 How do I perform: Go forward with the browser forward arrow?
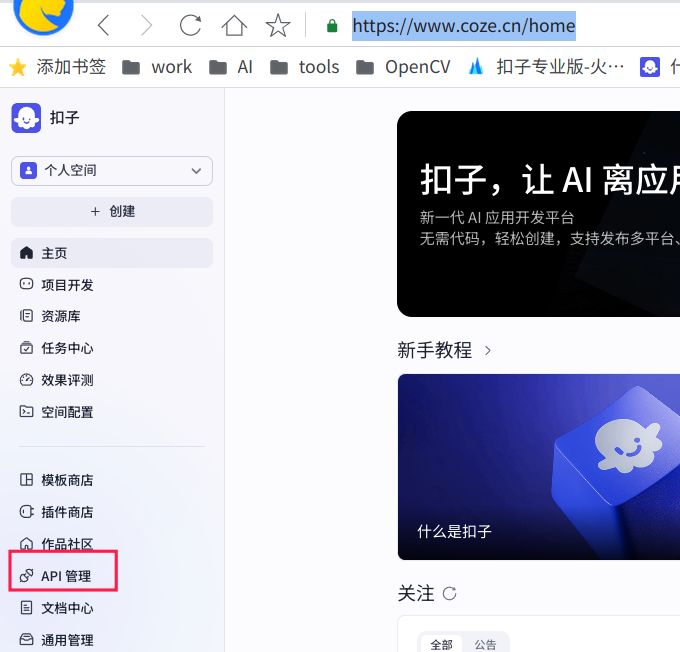147,25
